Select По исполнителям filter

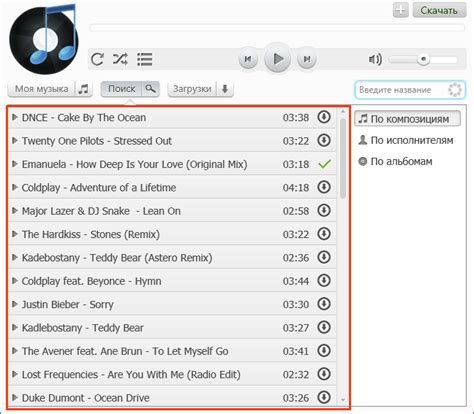click(x=406, y=140)
